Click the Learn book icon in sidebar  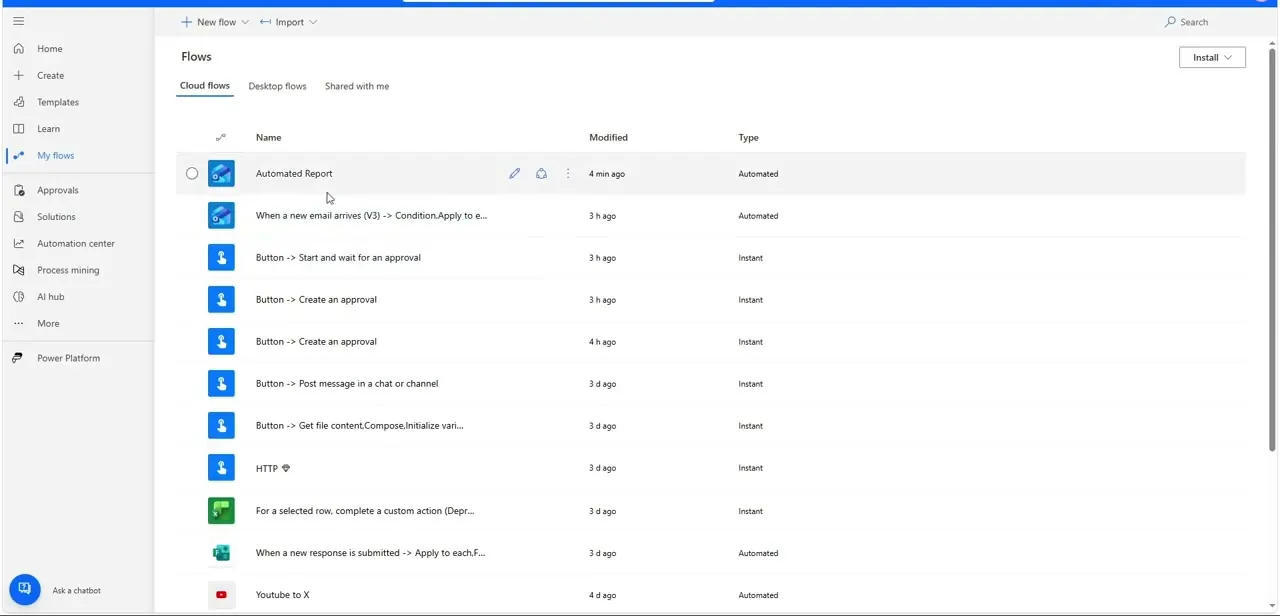(x=18, y=128)
